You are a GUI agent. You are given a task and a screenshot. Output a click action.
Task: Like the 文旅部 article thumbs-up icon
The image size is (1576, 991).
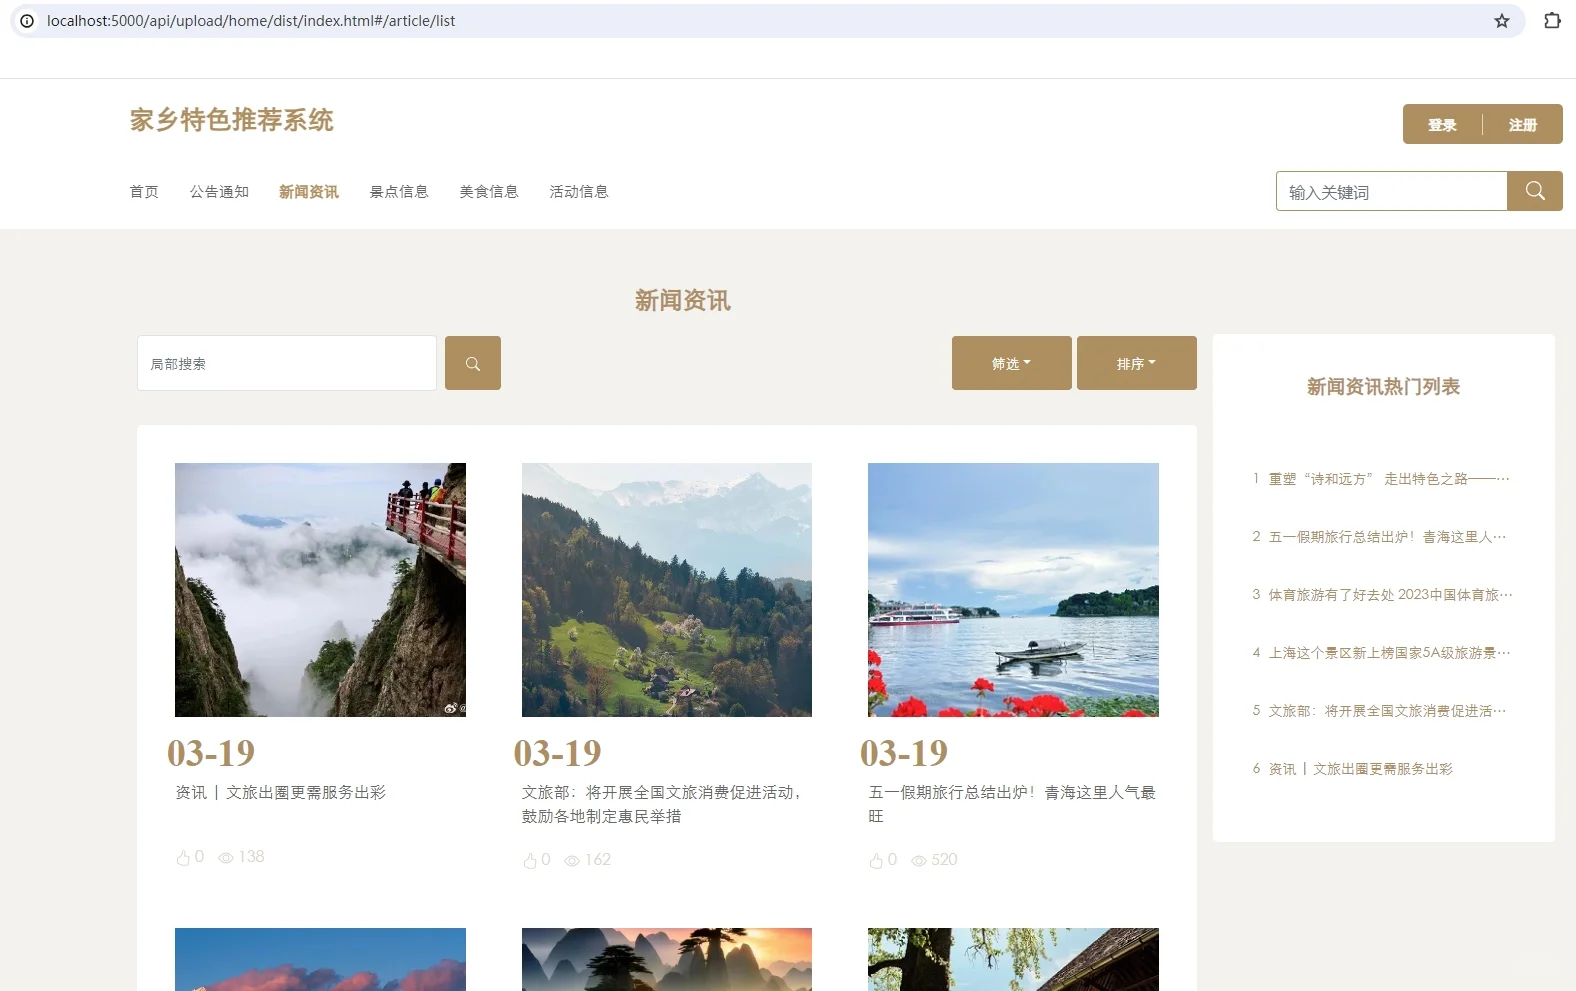[530, 861]
